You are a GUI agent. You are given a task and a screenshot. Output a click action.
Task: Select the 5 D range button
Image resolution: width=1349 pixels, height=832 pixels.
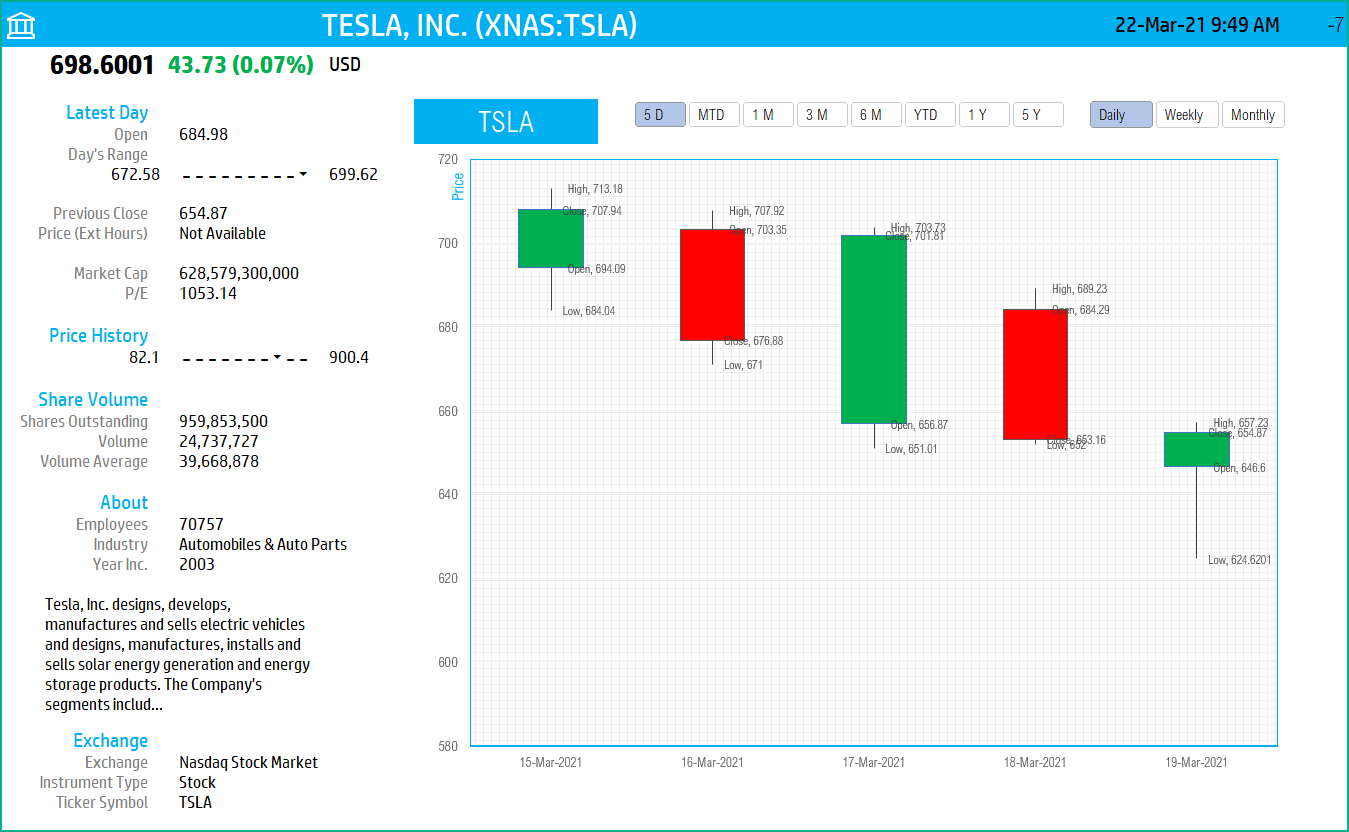tap(660, 115)
